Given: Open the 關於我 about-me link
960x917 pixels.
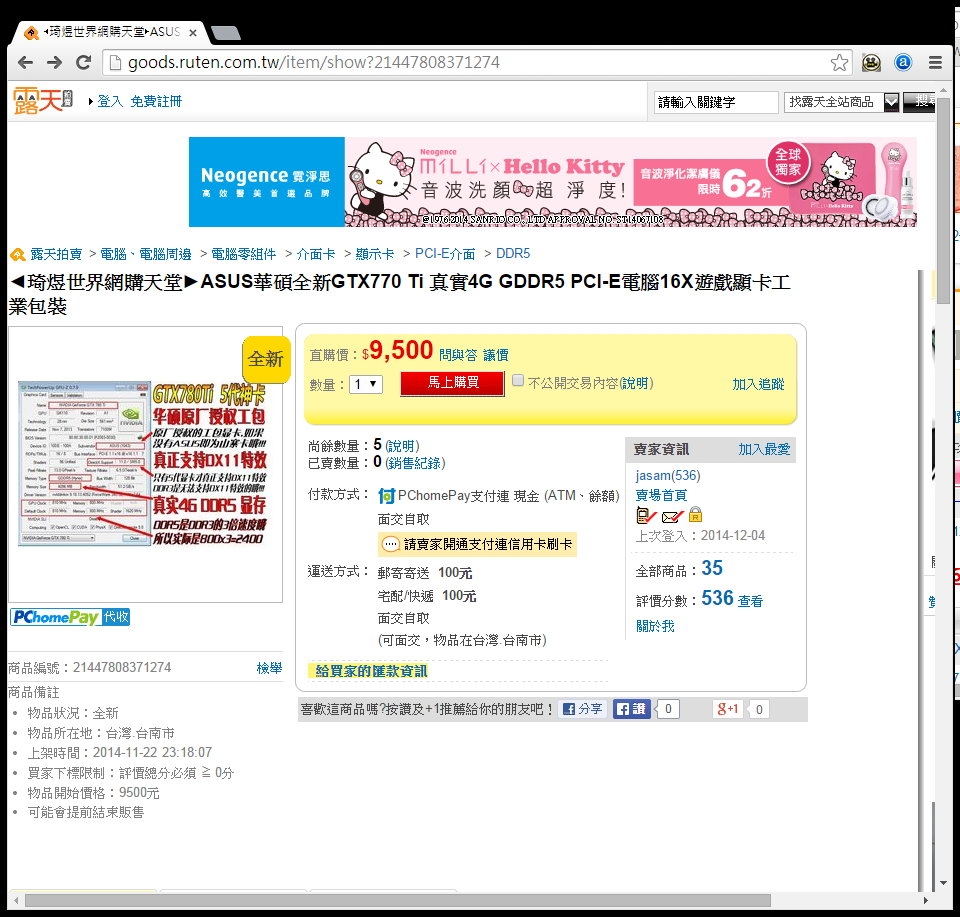Looking at the screenshot, I should click(655, 626).
